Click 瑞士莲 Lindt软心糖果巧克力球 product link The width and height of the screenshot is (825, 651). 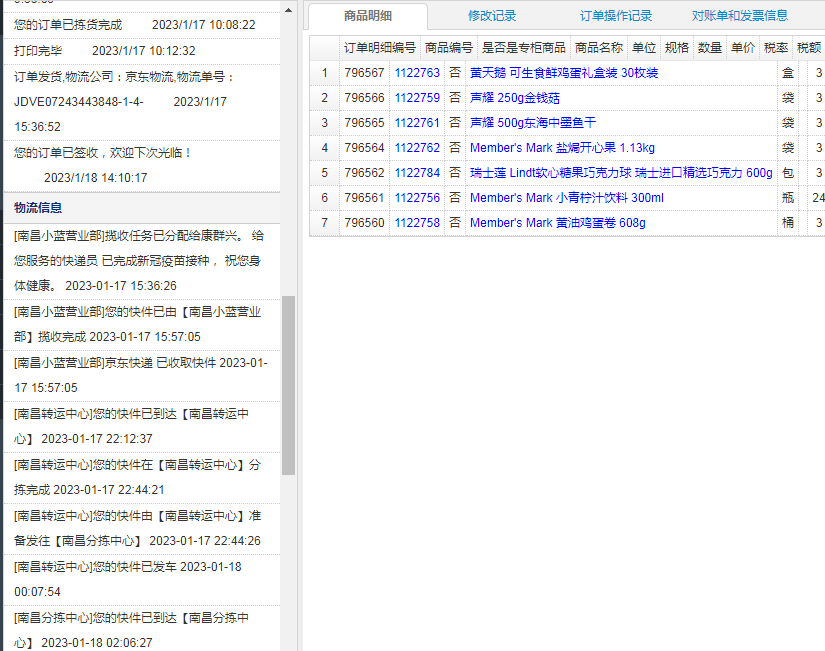[x=621, y=173]
